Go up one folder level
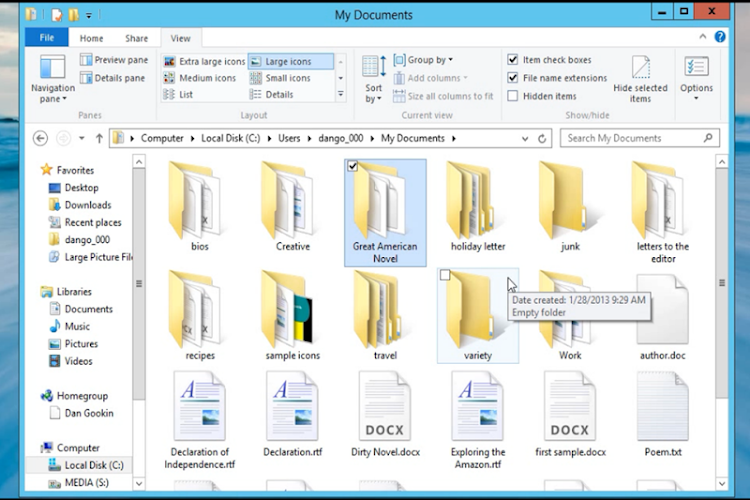The height and width of the screenshot is (500, 750). (x=99, y=138)
